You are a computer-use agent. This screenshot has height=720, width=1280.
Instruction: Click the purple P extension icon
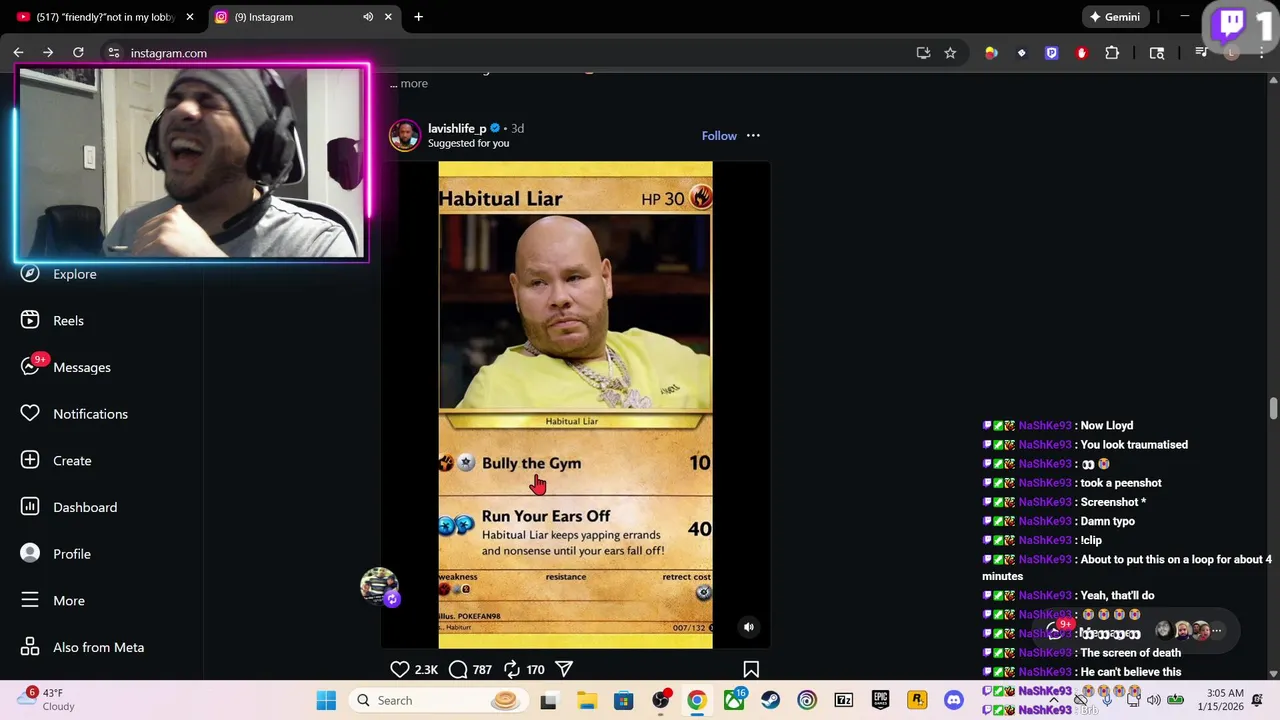[x=1051, y=53]
